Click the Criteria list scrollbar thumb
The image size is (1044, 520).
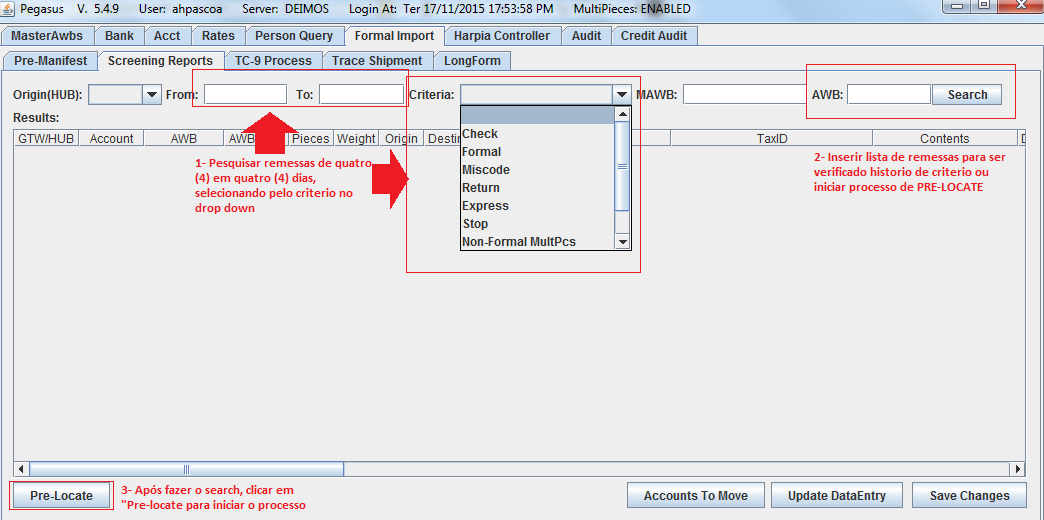tap(622, 166)
